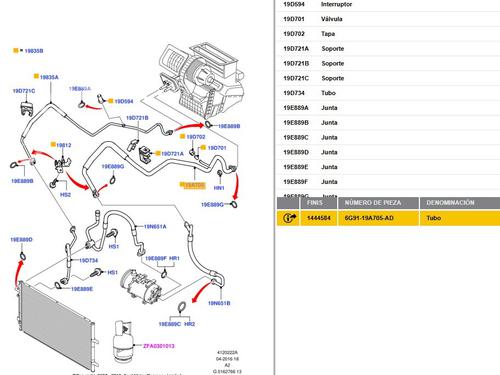Screen dimensions: 500x375
Task: Select the 19D734 Tubo row in list
Action: pyautogui.click(x=388, y=93)
